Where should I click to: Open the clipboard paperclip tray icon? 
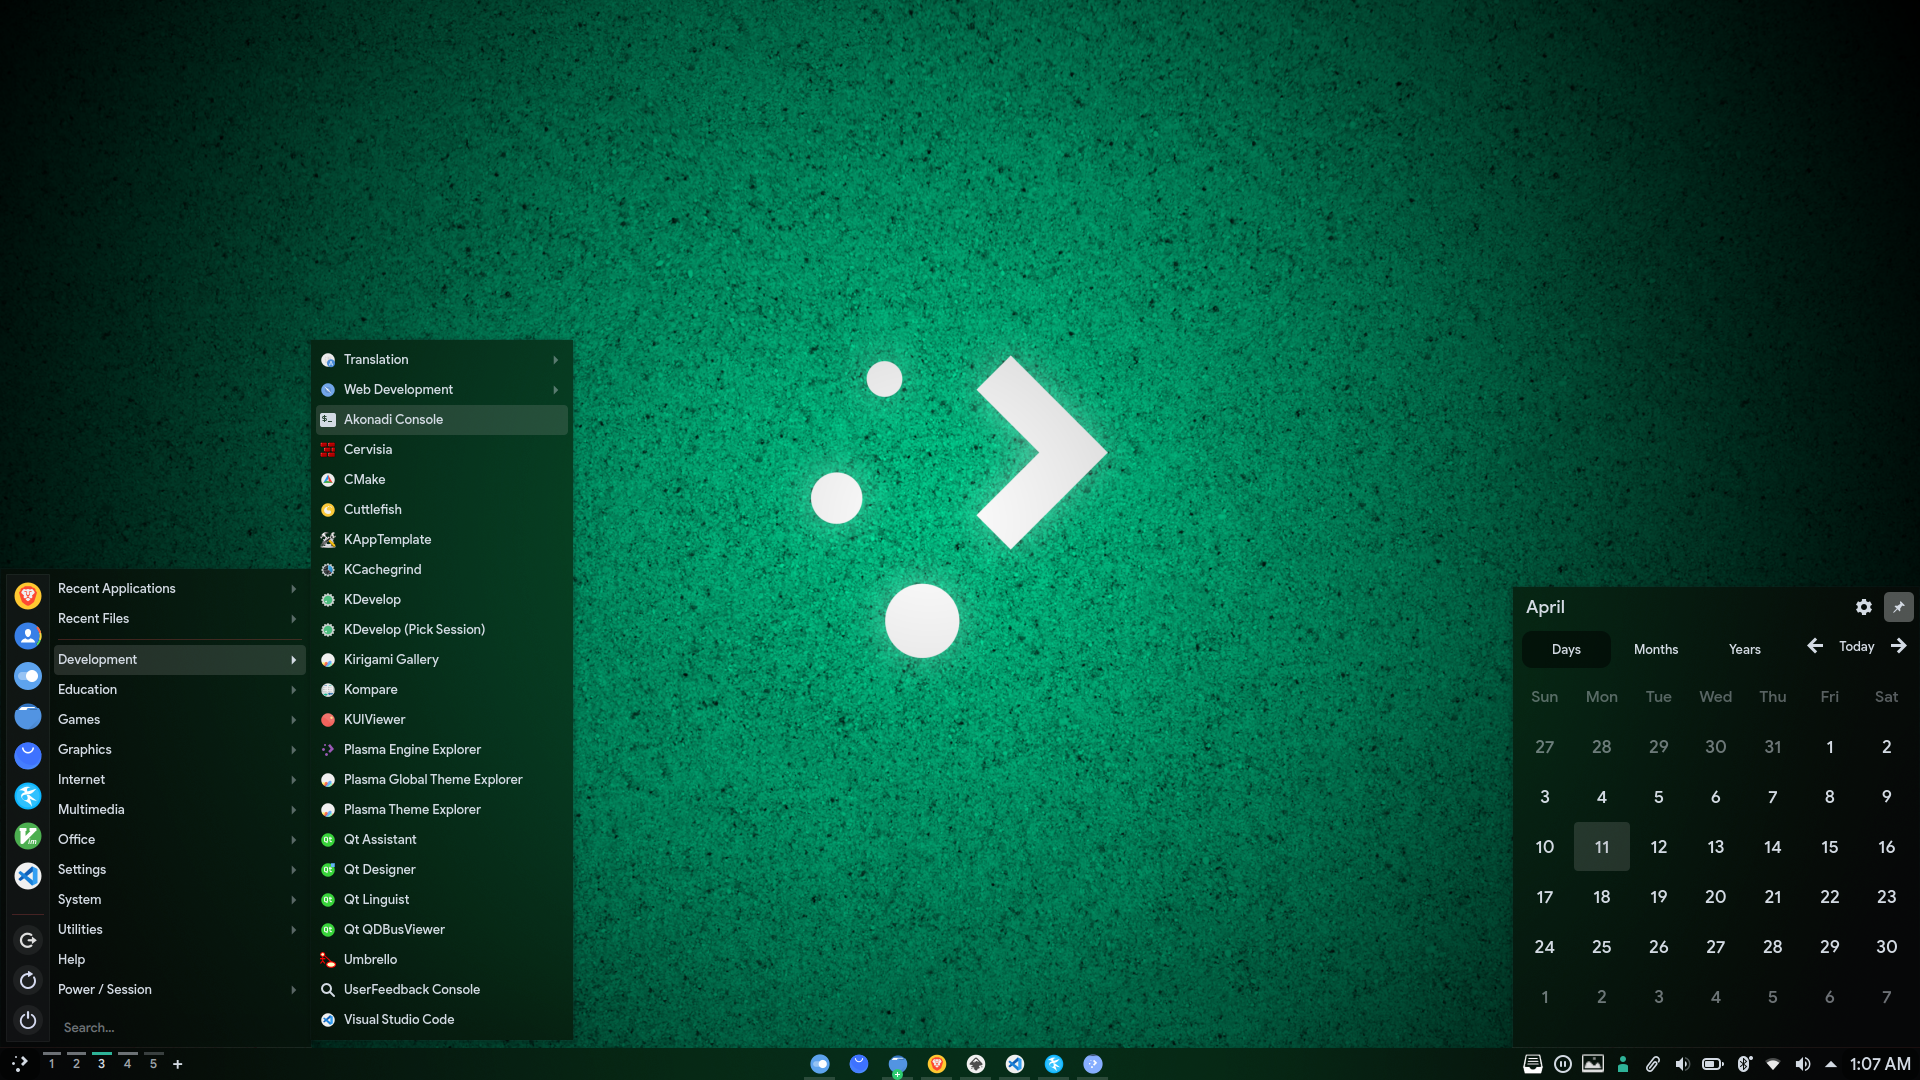point(1653,1064)
